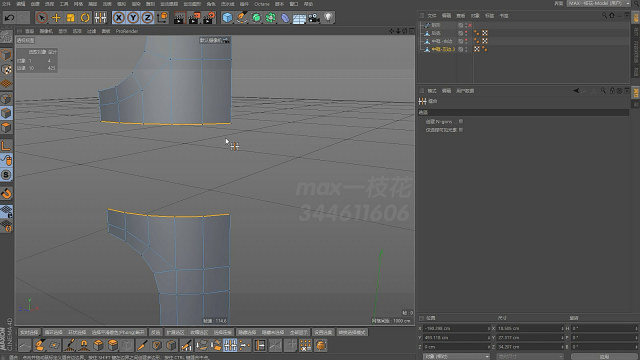Click the button containing Phong text
Image resolution: width=640 pixels, height=360 pixels.
pos(118,332)
